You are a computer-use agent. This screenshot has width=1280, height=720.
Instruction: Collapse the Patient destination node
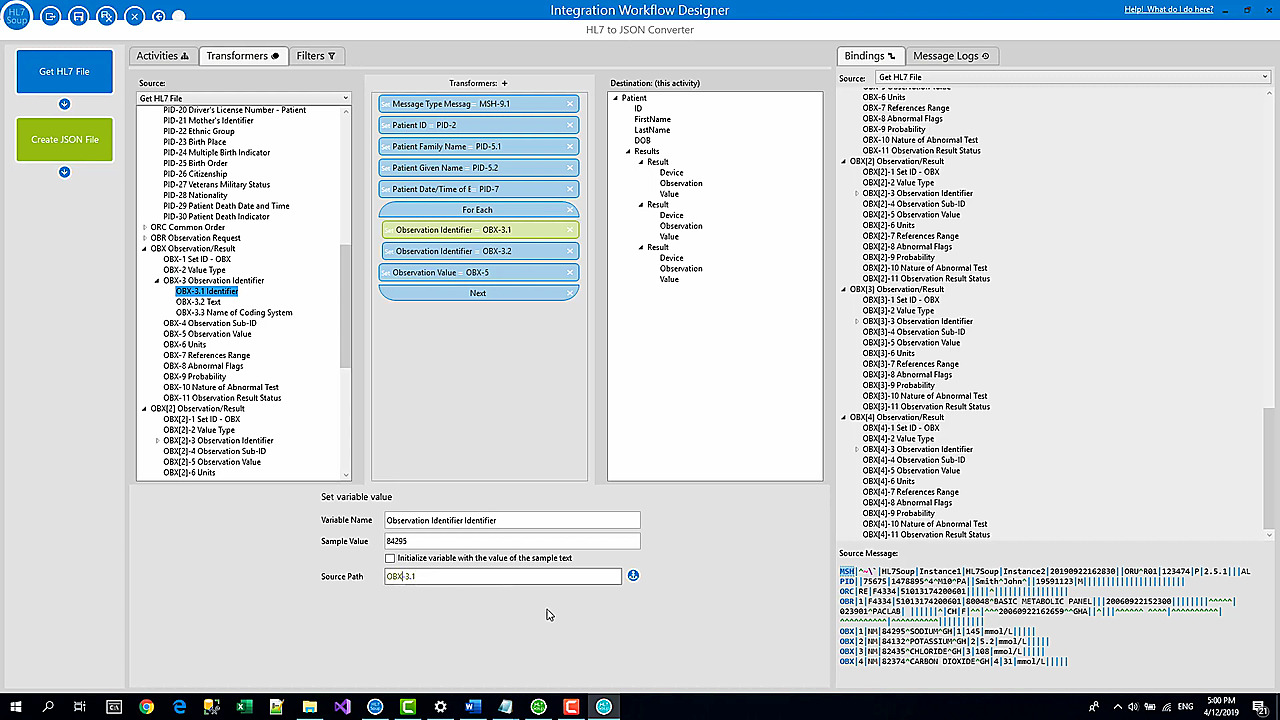point(616,98)
